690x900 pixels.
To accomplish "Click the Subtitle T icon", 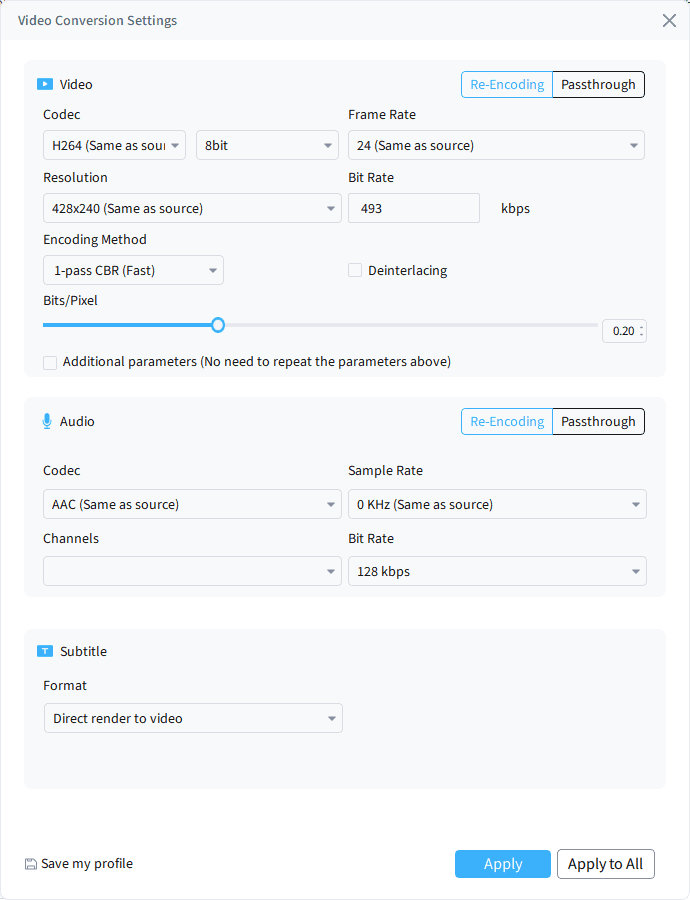I will [x=46, y=651].
